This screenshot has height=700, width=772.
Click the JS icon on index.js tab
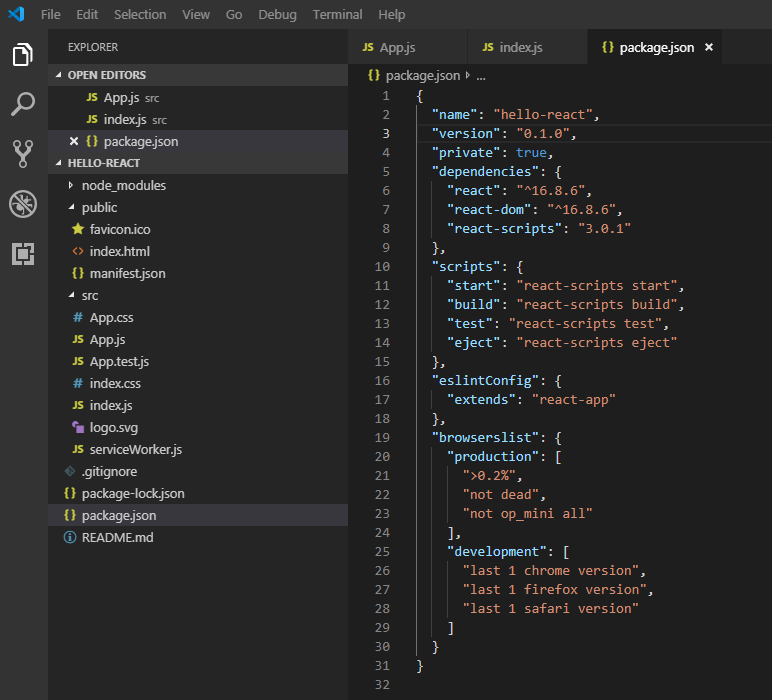click(x=488, y=47)
